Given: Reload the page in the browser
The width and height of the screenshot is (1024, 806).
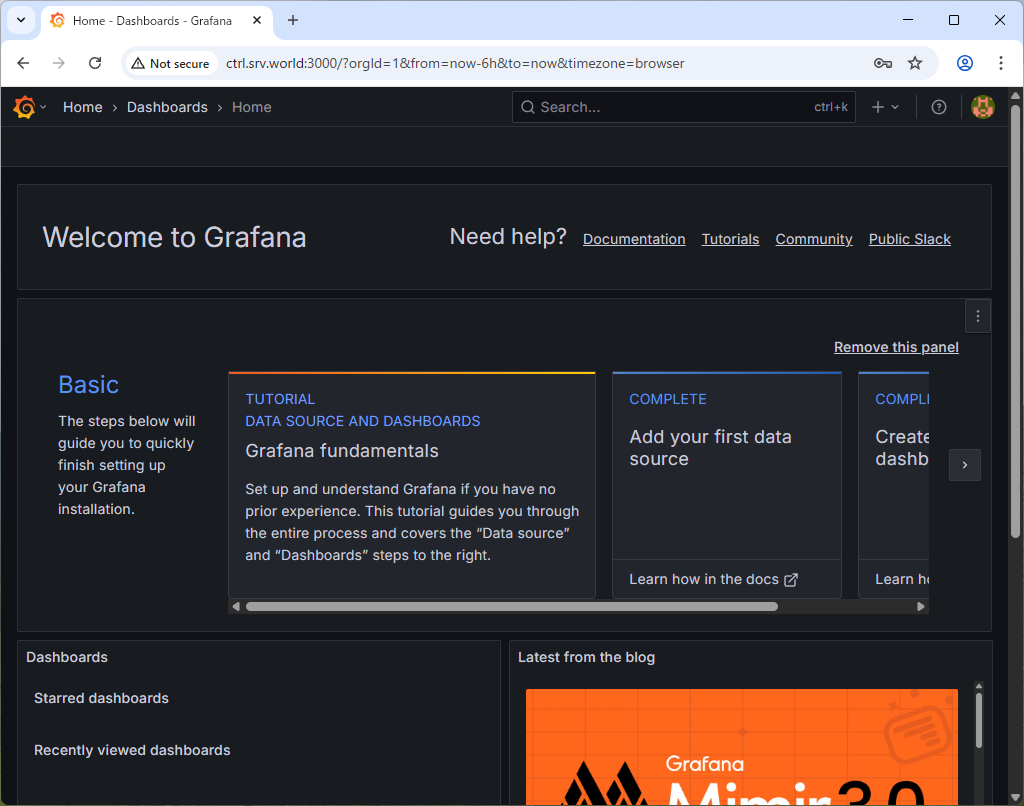Looking at the screenshot, I should coord(95,63).
